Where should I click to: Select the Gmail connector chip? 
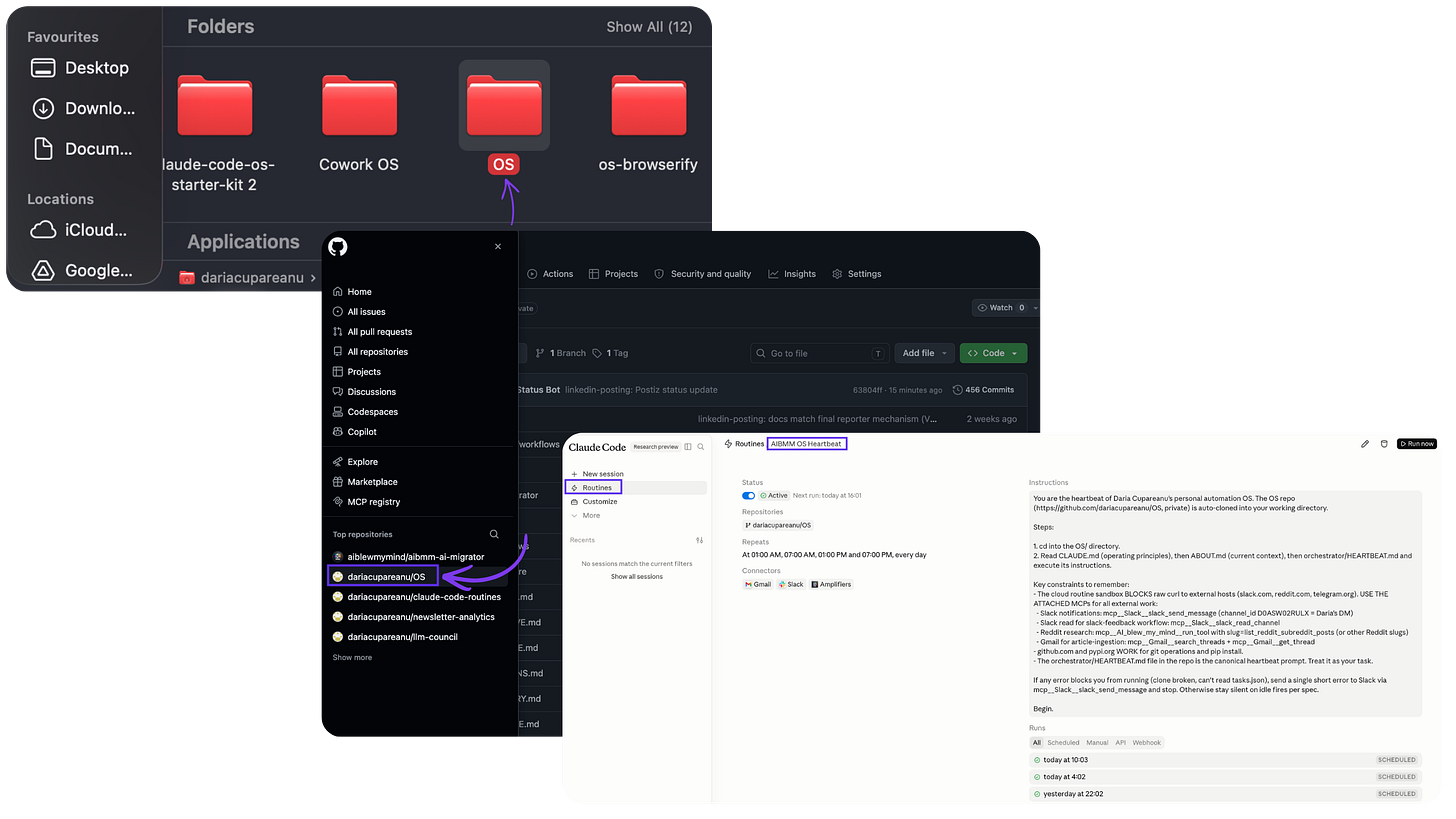(x=758, y=584)
